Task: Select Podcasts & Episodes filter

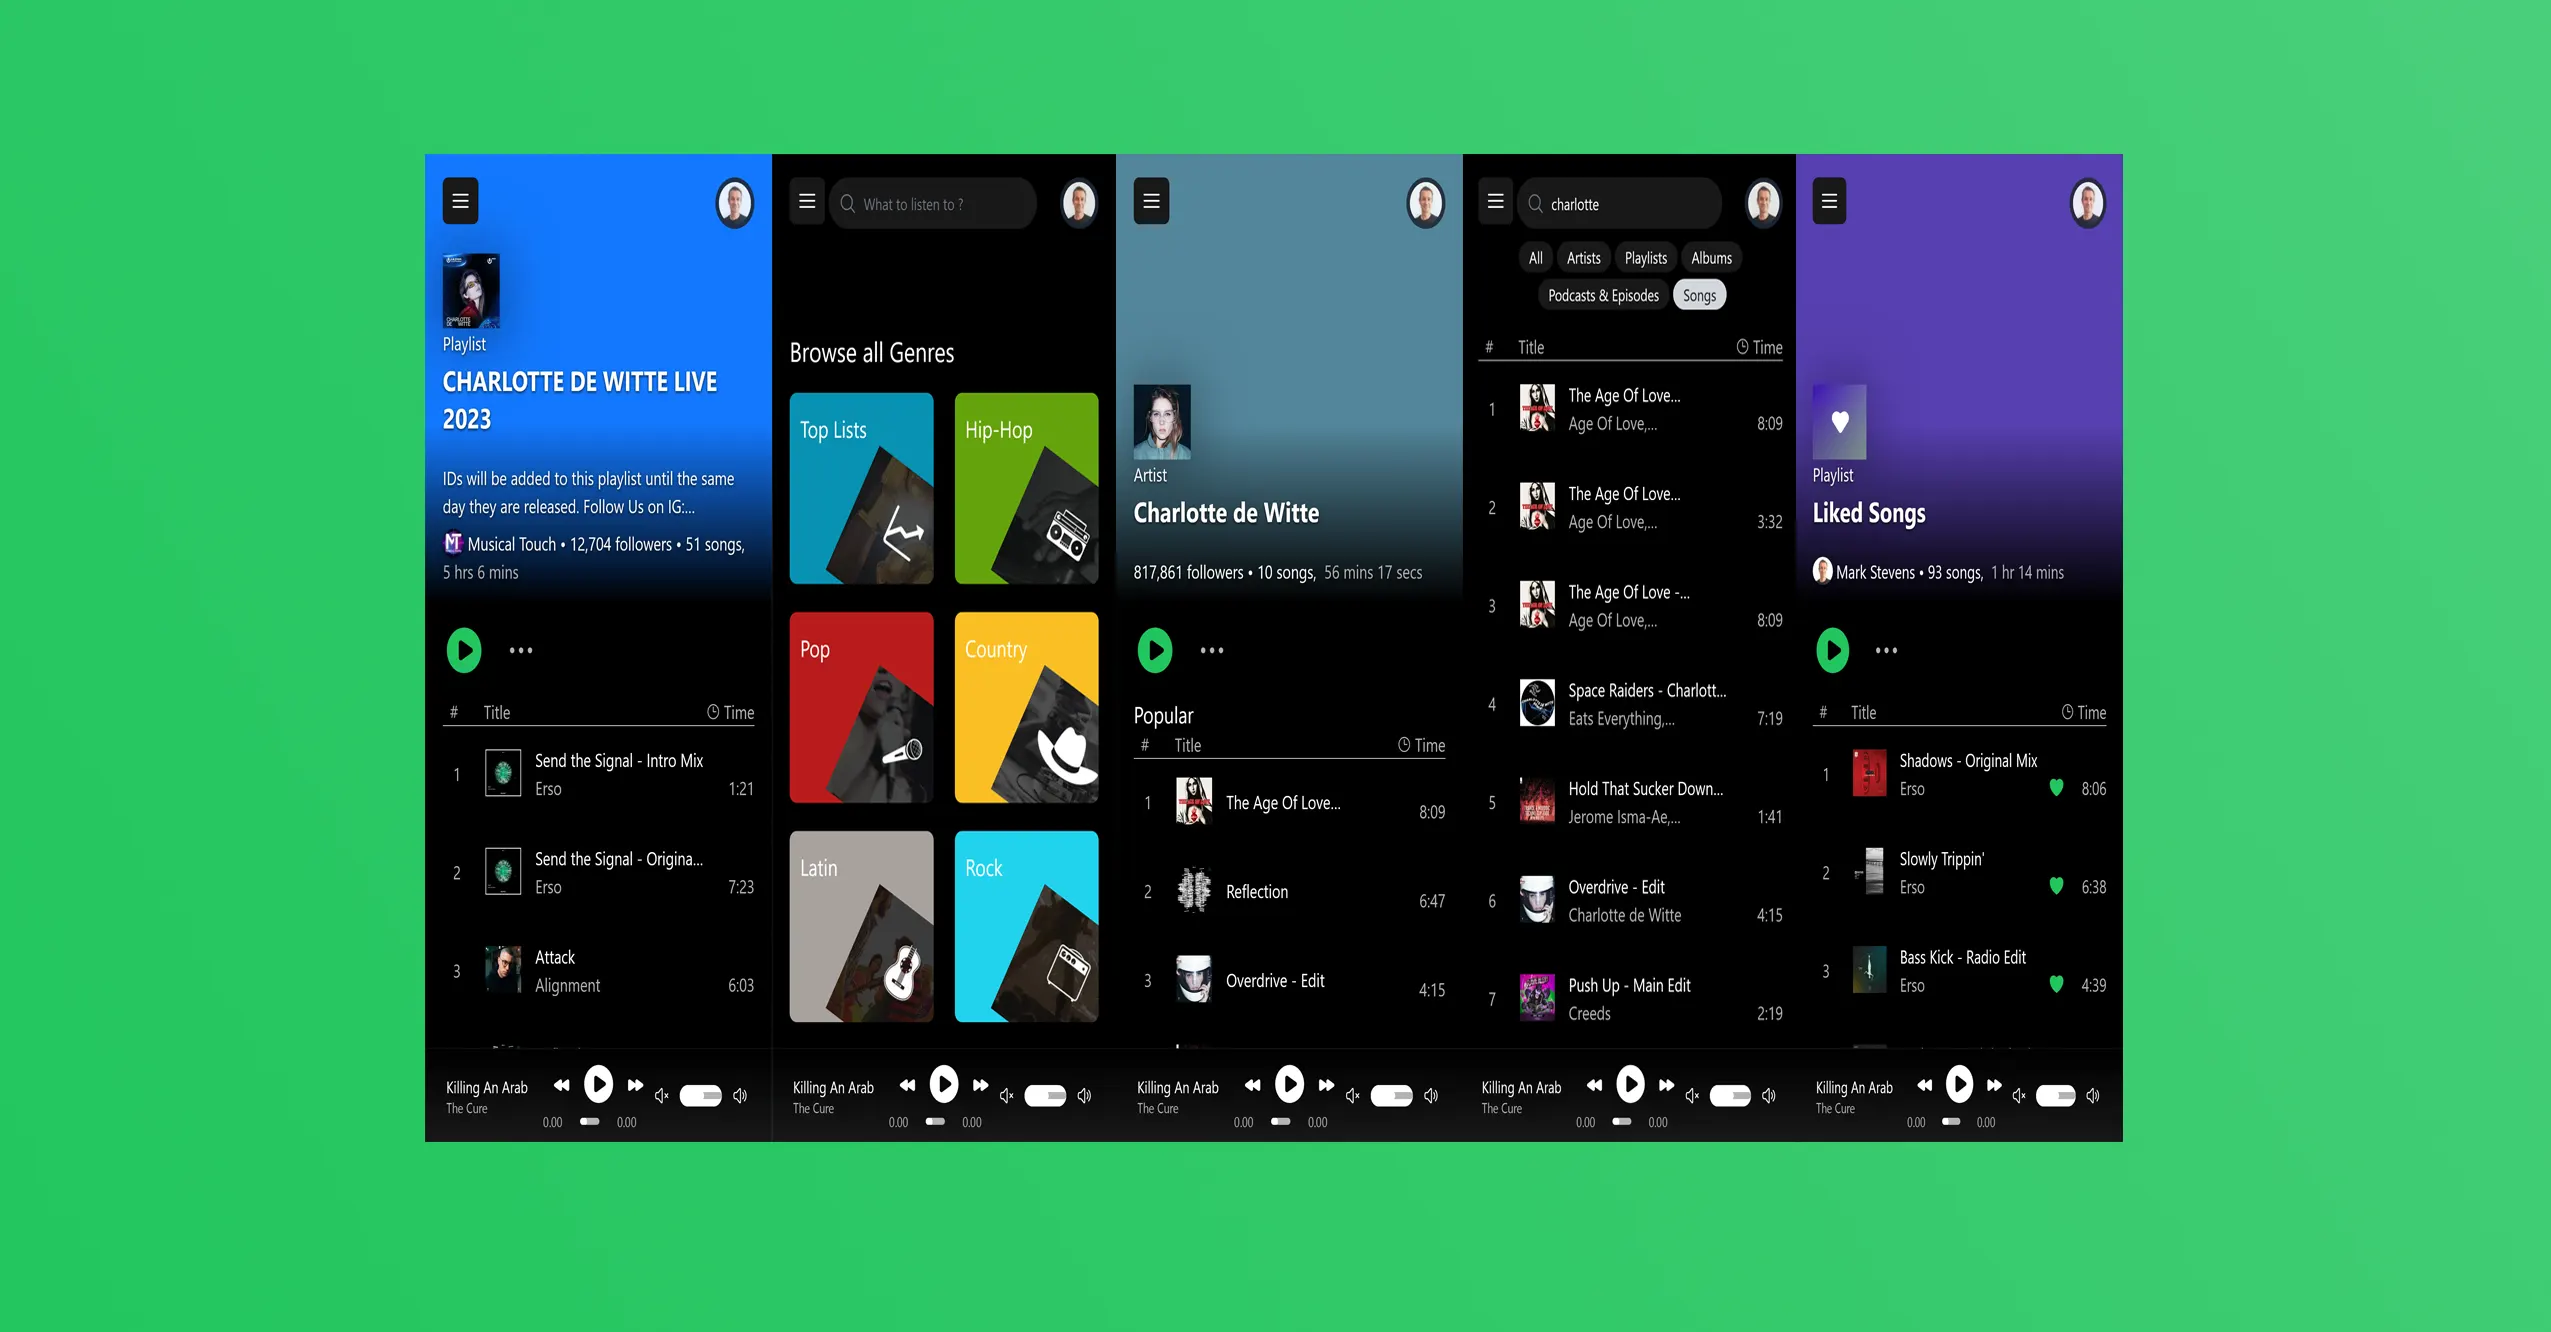Action: coord(1603,295)
